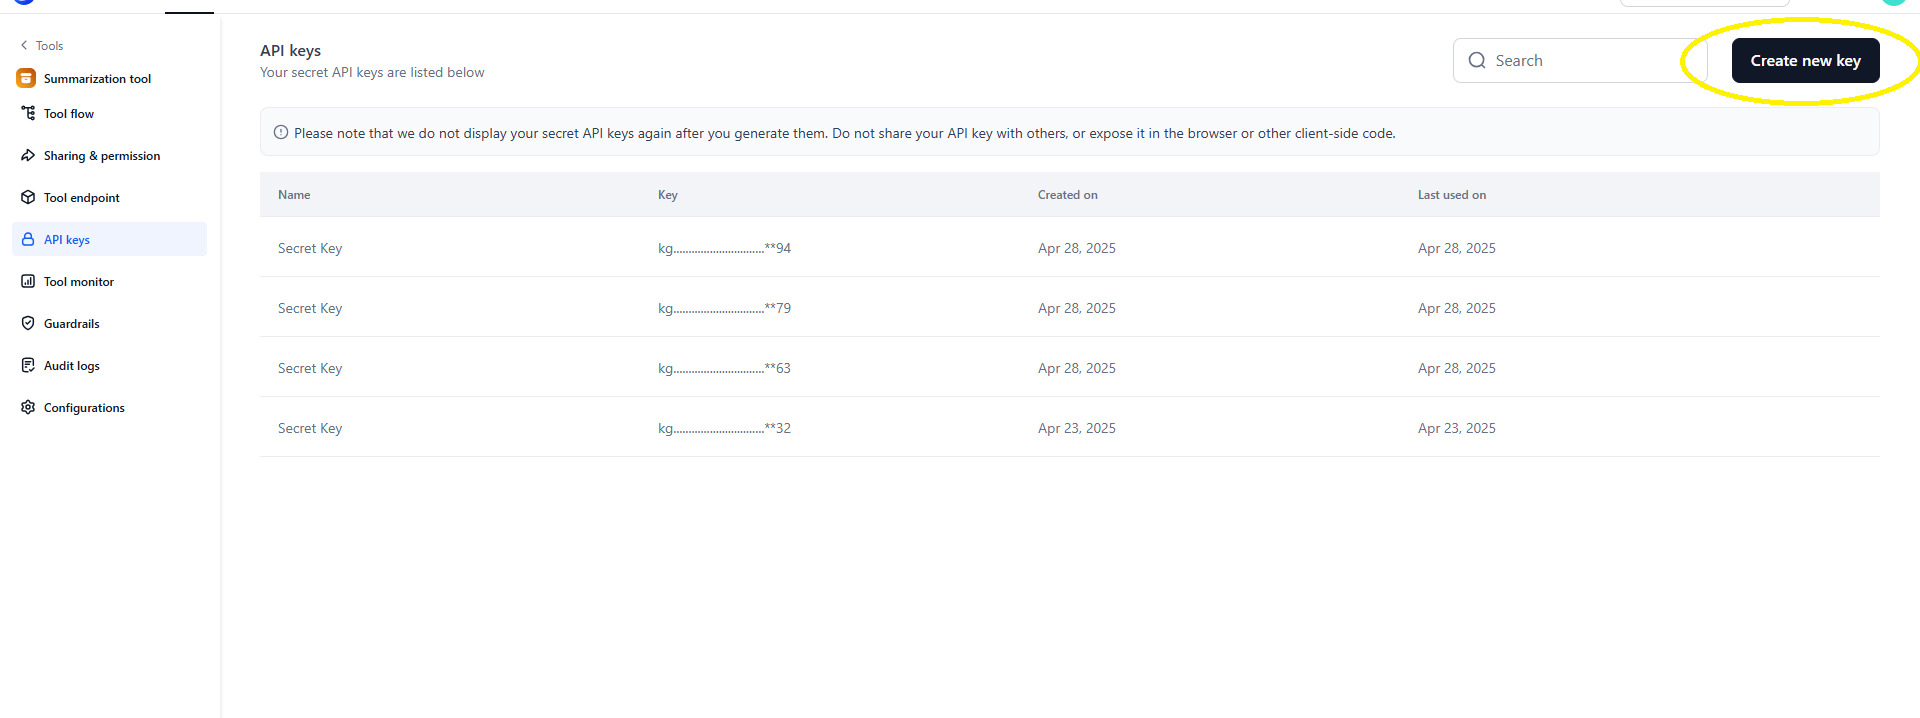Click the Key column header
The width and height of the screenshot is (1920, 718).
[668, 195]
